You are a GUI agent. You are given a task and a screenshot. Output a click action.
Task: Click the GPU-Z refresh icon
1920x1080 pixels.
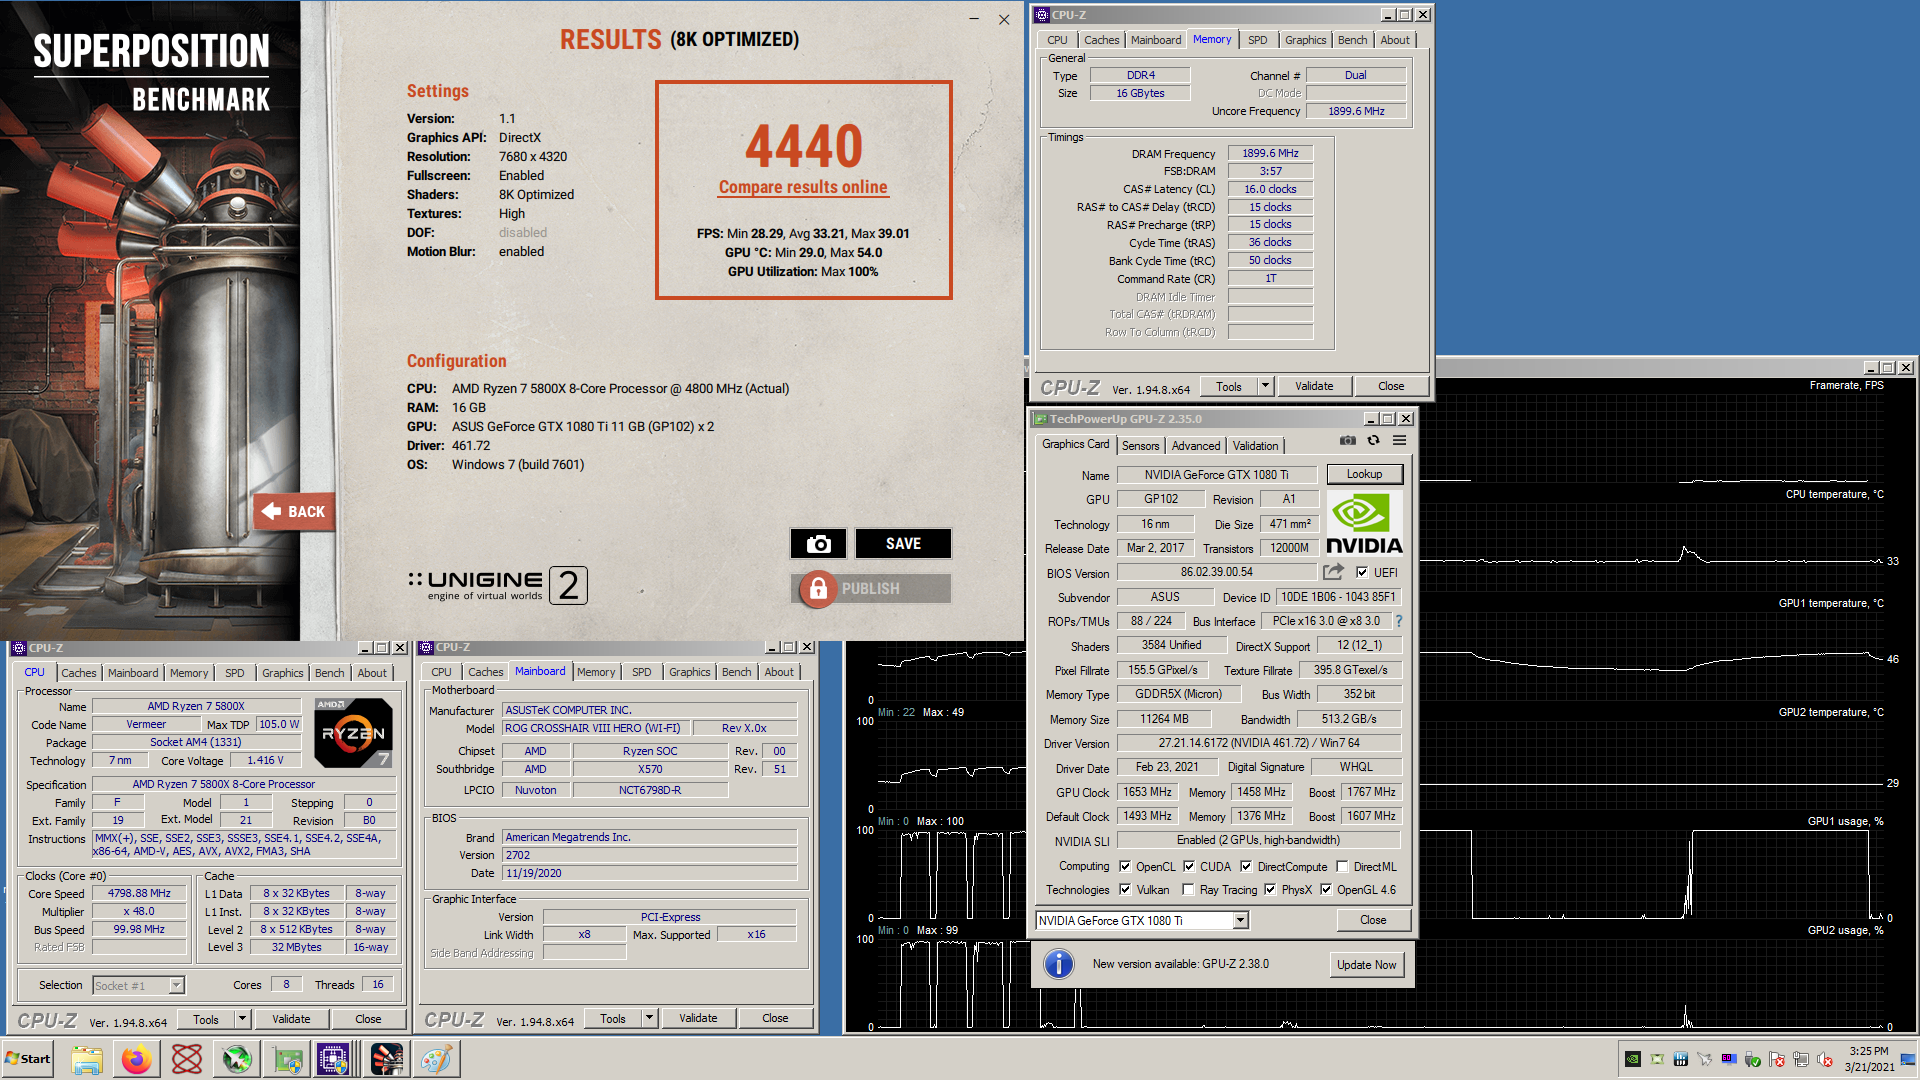[1373, 441]
